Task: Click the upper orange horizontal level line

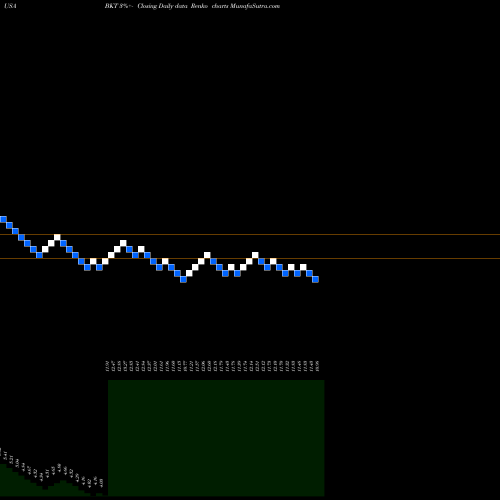Action: (x=250, y=235)
